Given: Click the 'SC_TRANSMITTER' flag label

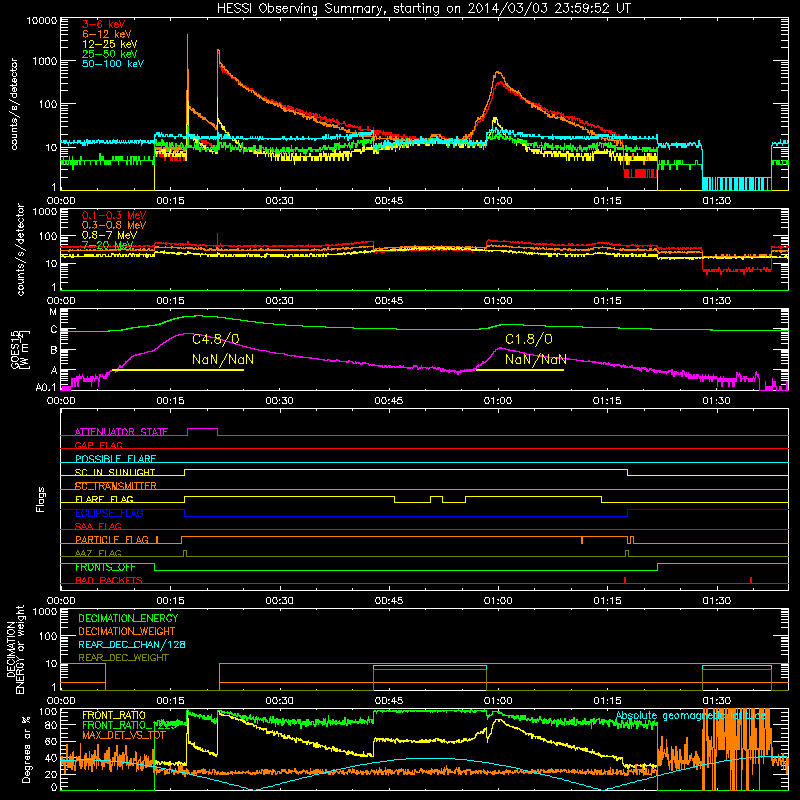Looking at the screenshot, I should [116, 486].
